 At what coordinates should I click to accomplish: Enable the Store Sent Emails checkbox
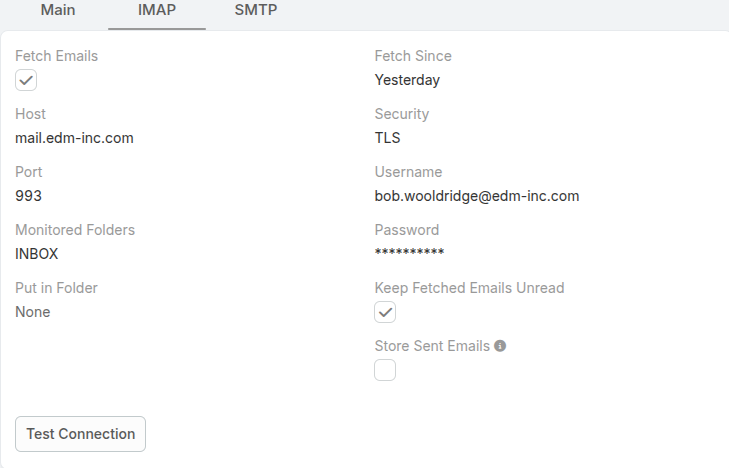coord(385,370)
